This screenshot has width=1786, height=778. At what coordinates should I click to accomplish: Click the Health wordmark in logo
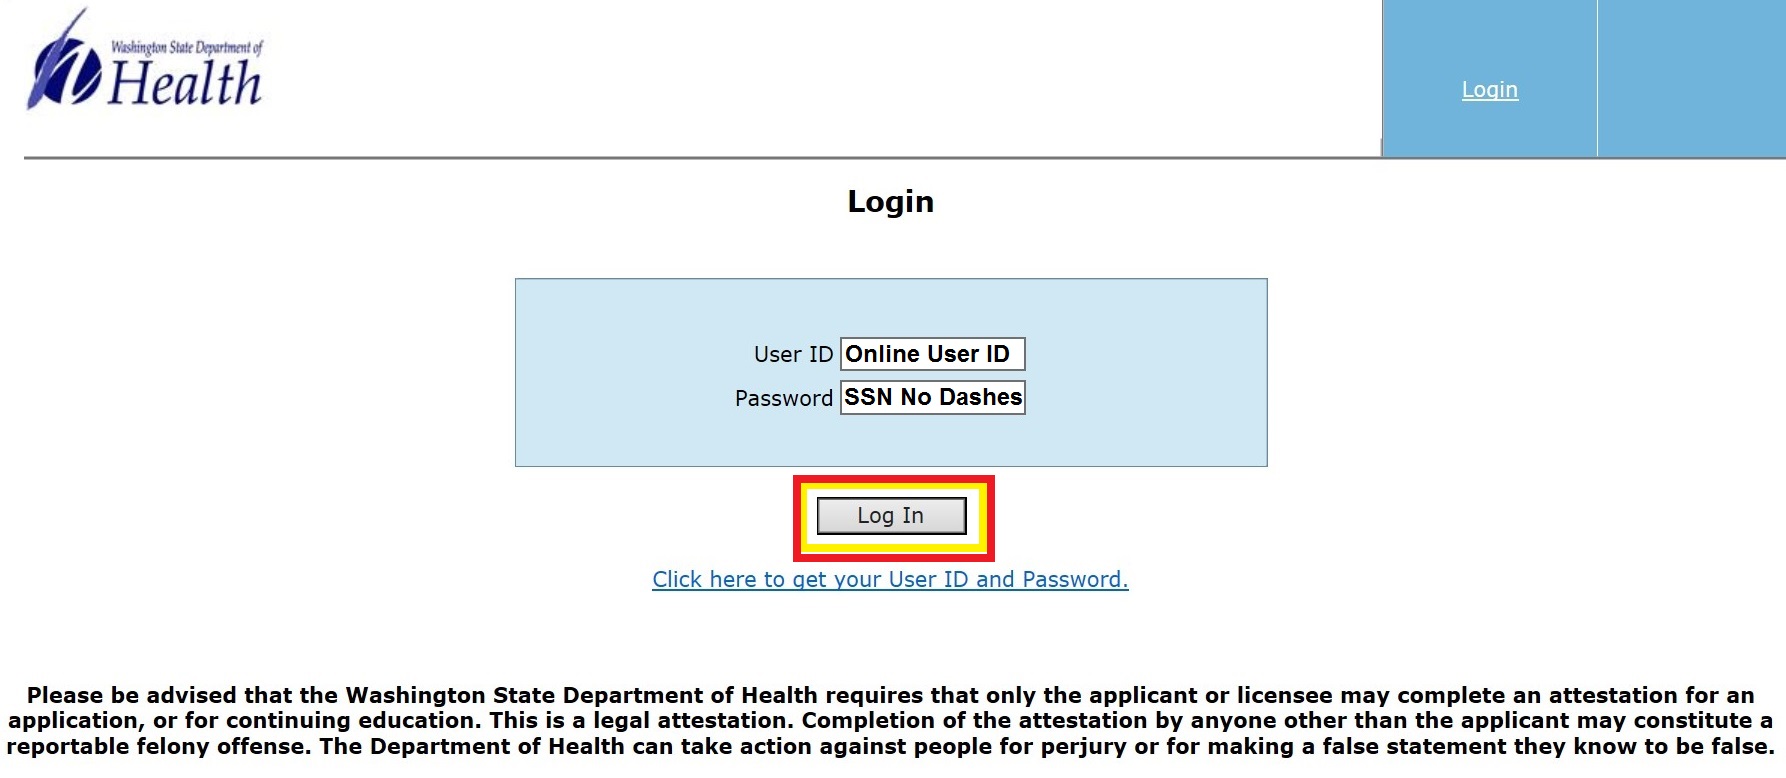coord(185,84)
